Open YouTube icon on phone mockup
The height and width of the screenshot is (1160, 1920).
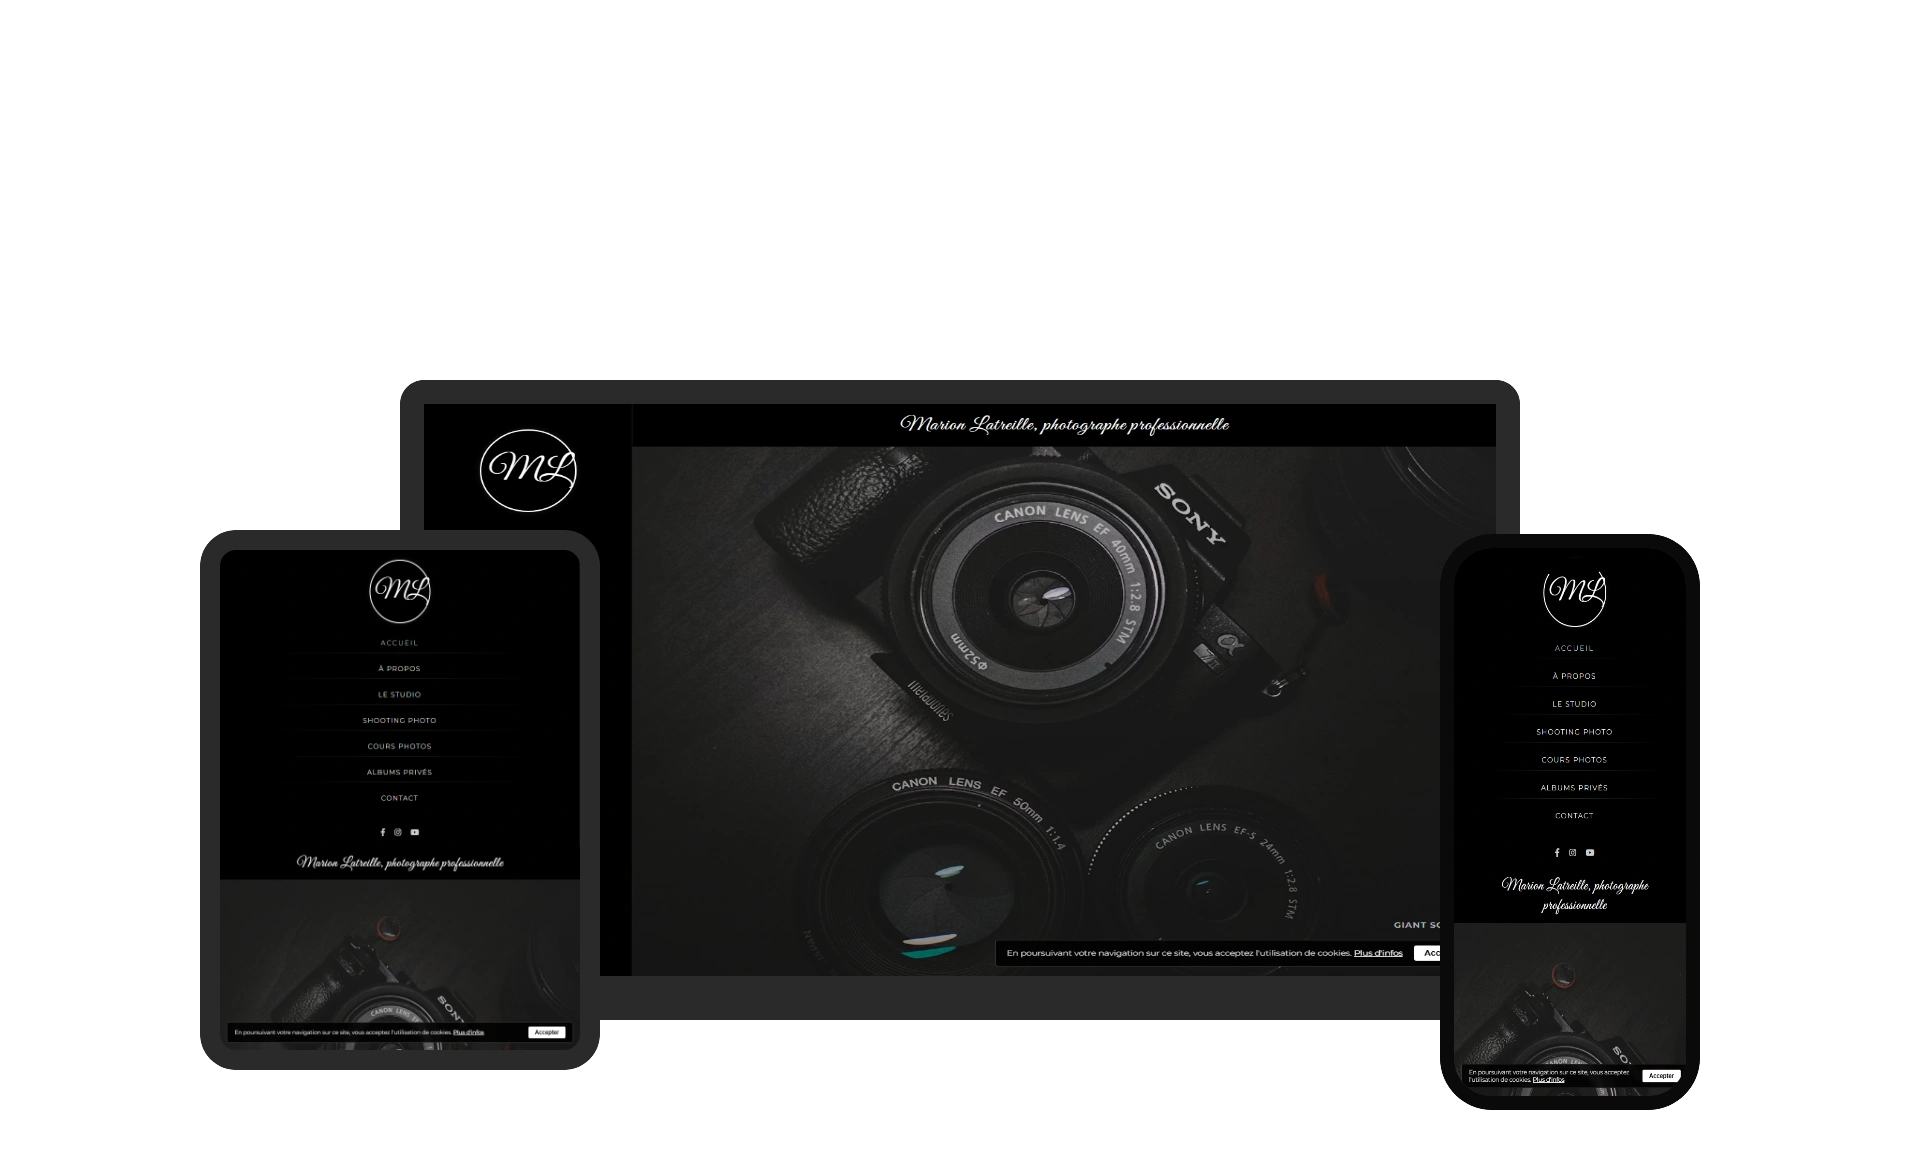(1590, 853)
